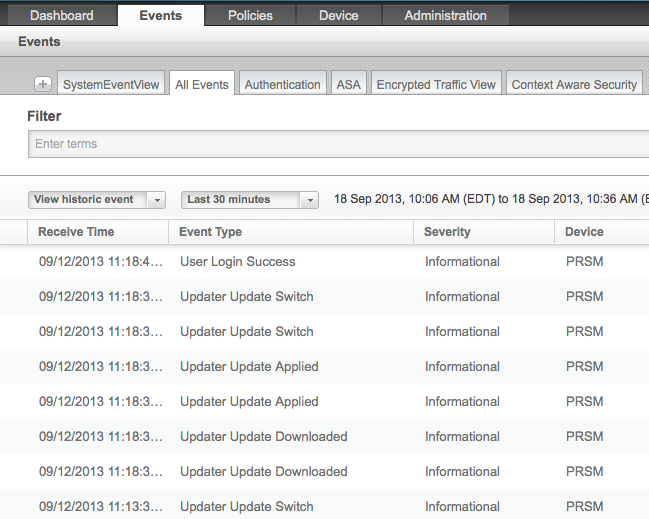The image size is (649, 519).
Task: Select the first Updater Update Downloaded event
Action: [264, 437]
